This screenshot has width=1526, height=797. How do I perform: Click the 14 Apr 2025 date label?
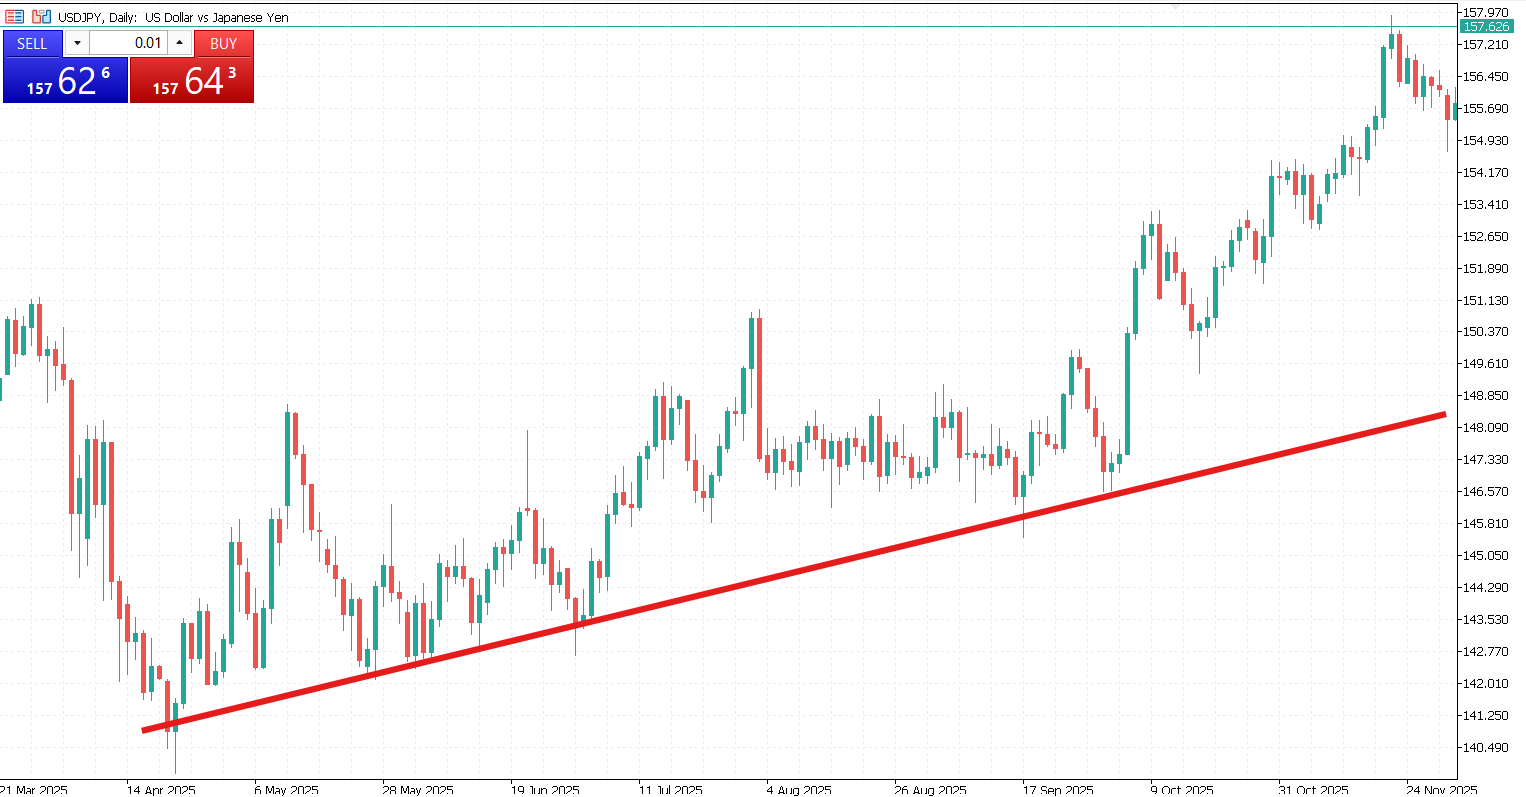point(159,789)
